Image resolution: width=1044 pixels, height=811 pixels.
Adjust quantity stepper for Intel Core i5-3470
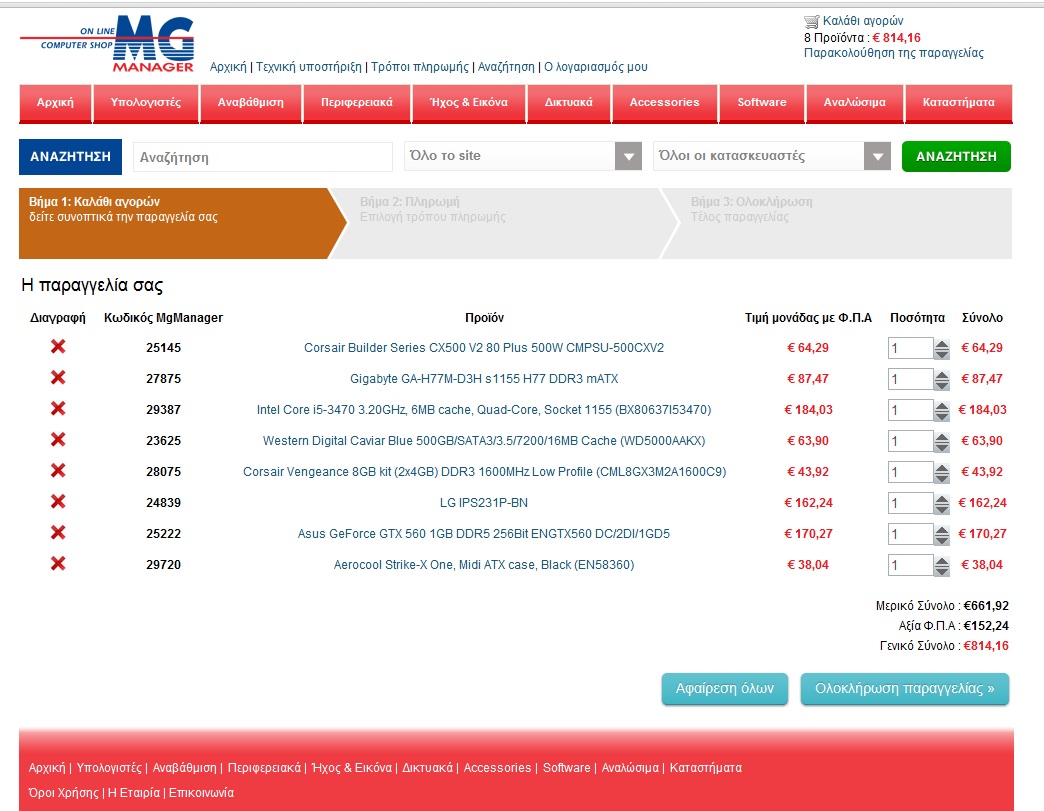941,410
